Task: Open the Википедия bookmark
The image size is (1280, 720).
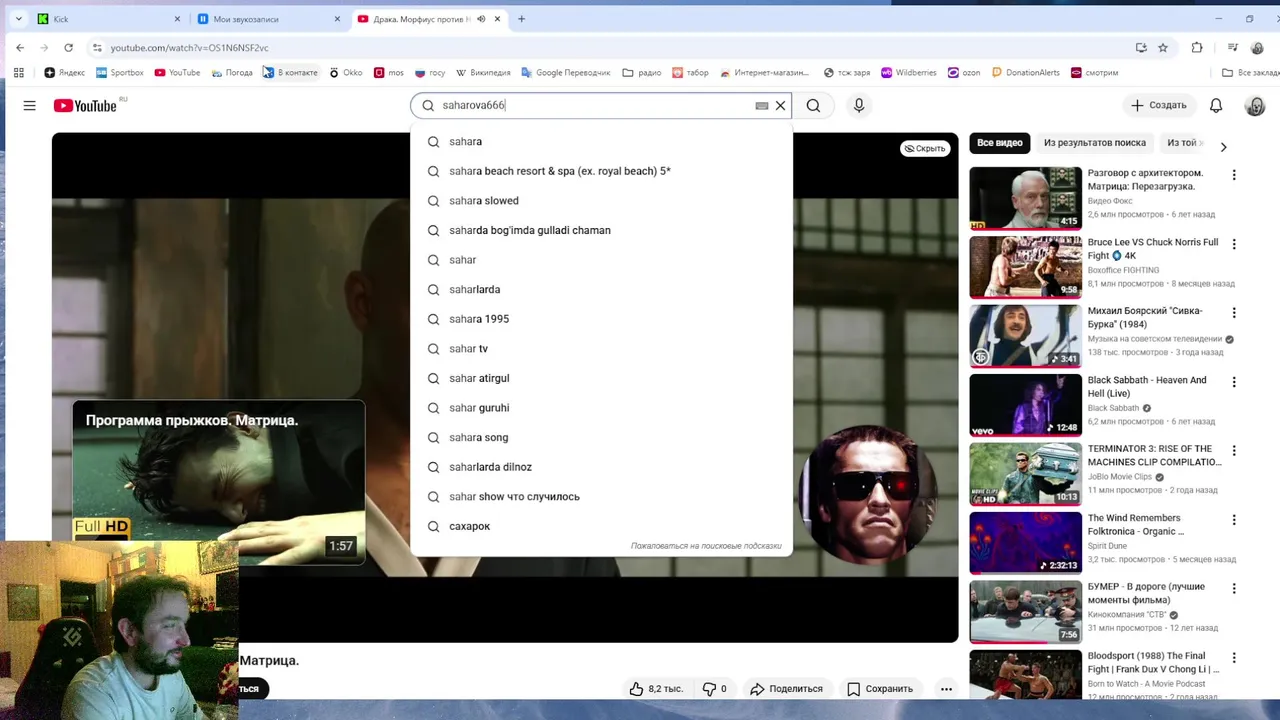Action: point(483,72)
